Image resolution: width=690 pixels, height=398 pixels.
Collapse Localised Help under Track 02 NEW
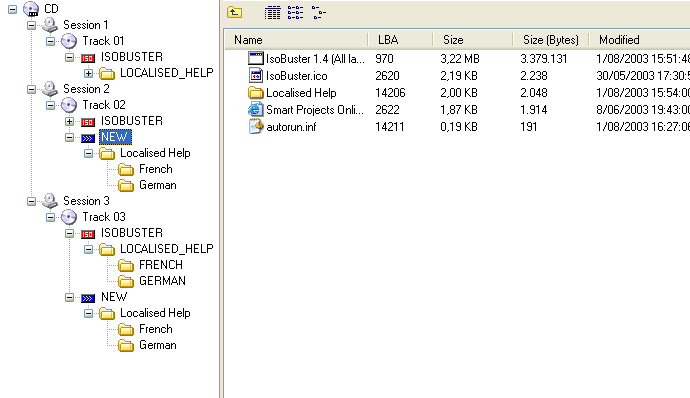coord(88,153)
